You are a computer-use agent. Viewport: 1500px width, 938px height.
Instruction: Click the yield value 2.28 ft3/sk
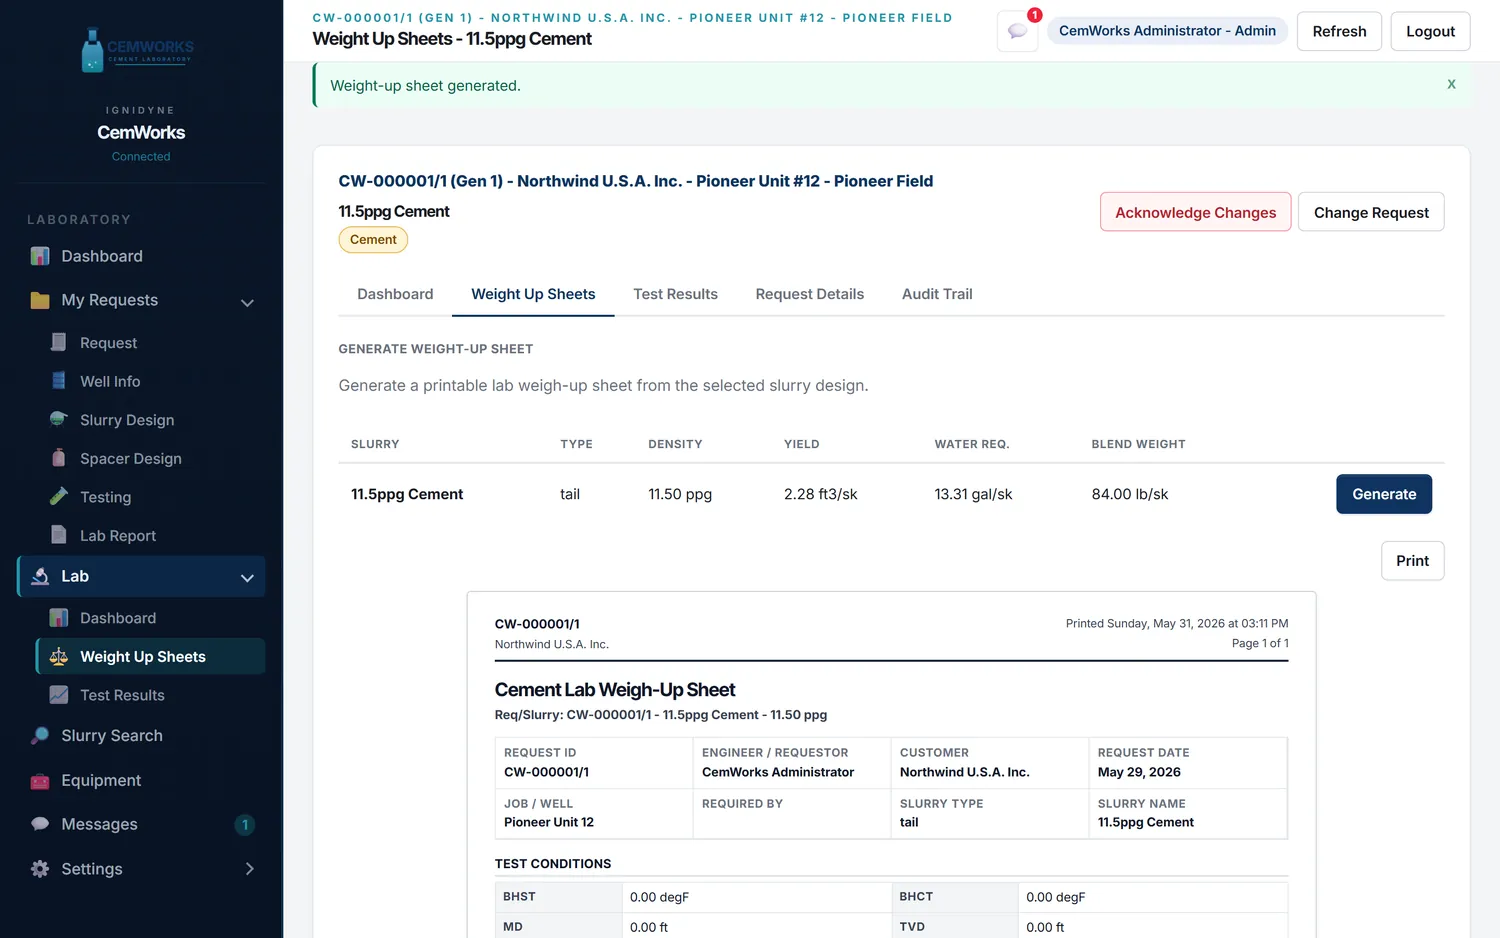tap(821, 494)
